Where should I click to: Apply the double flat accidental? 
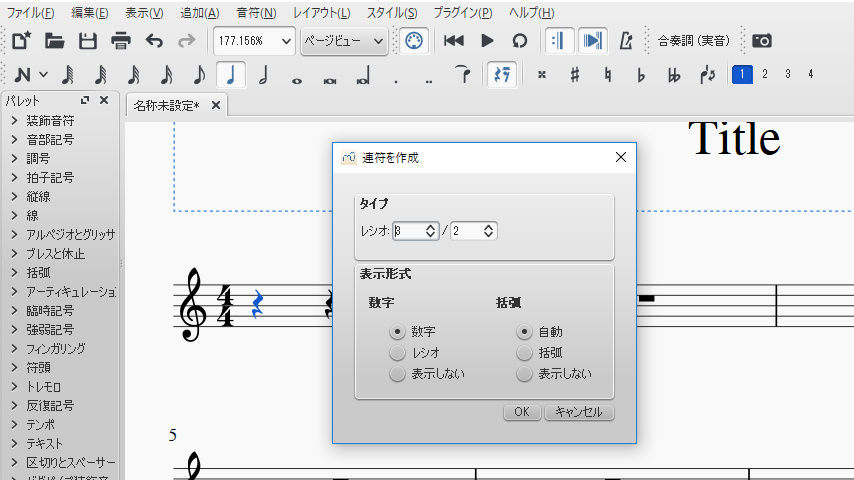[x=674, y=75]
